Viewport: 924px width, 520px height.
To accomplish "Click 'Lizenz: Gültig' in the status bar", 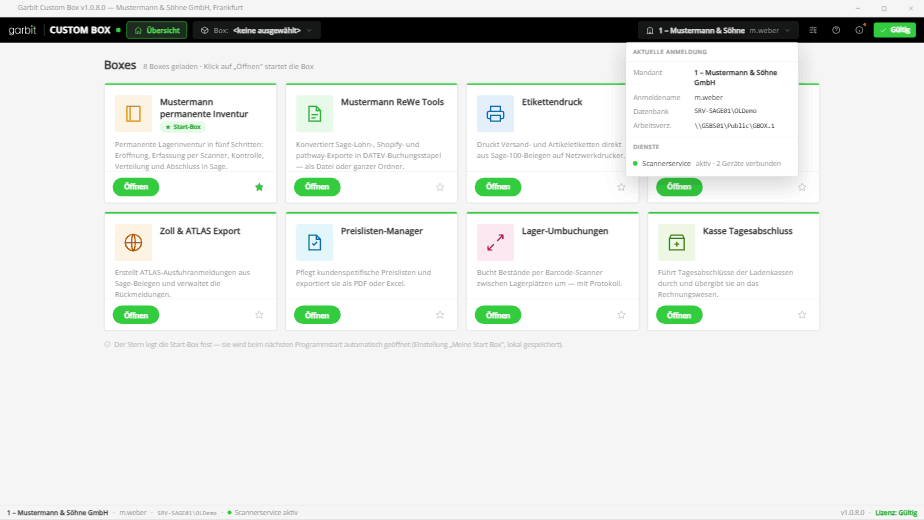I will (896, 512).
